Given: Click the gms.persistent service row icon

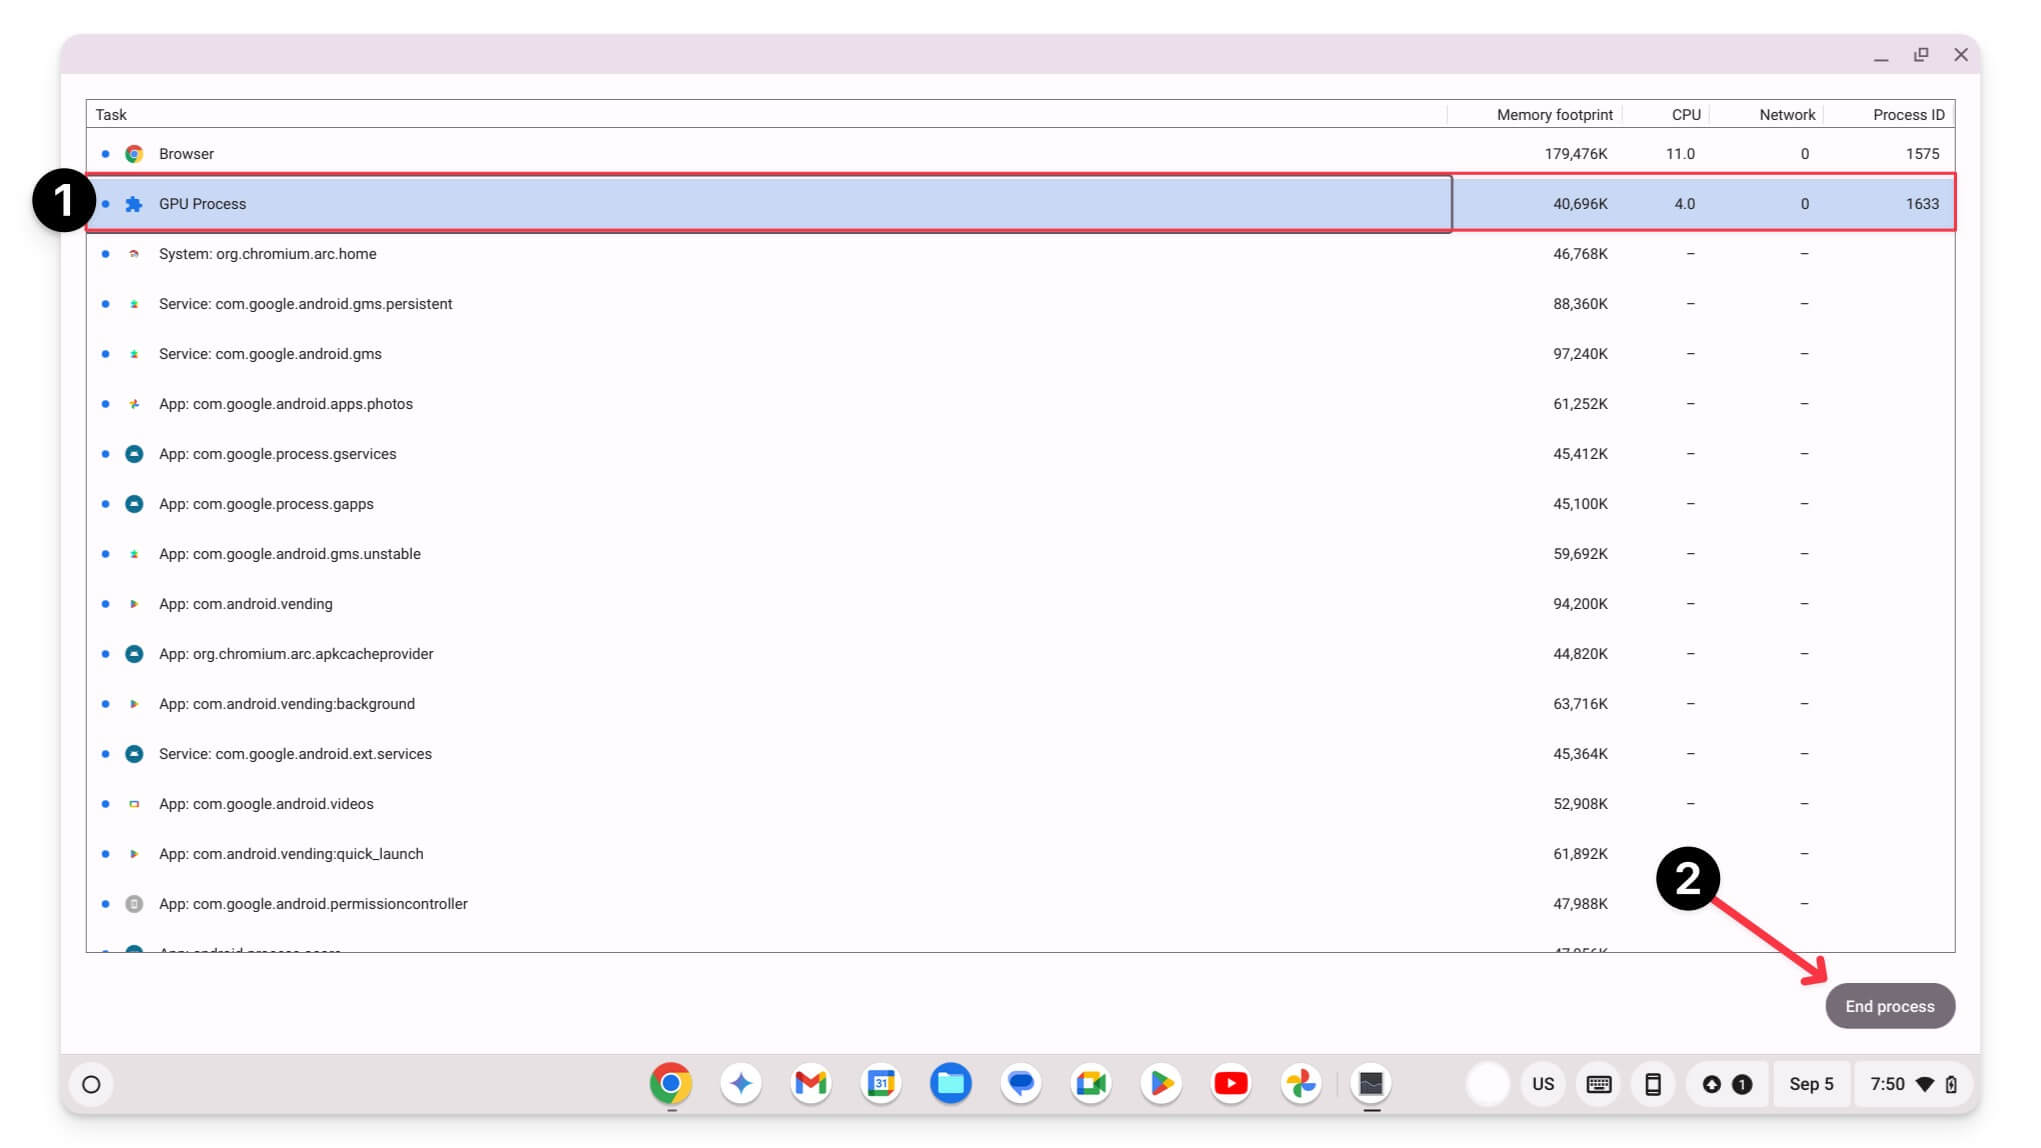Looking at the screenshot, I should tap(134, 304).
